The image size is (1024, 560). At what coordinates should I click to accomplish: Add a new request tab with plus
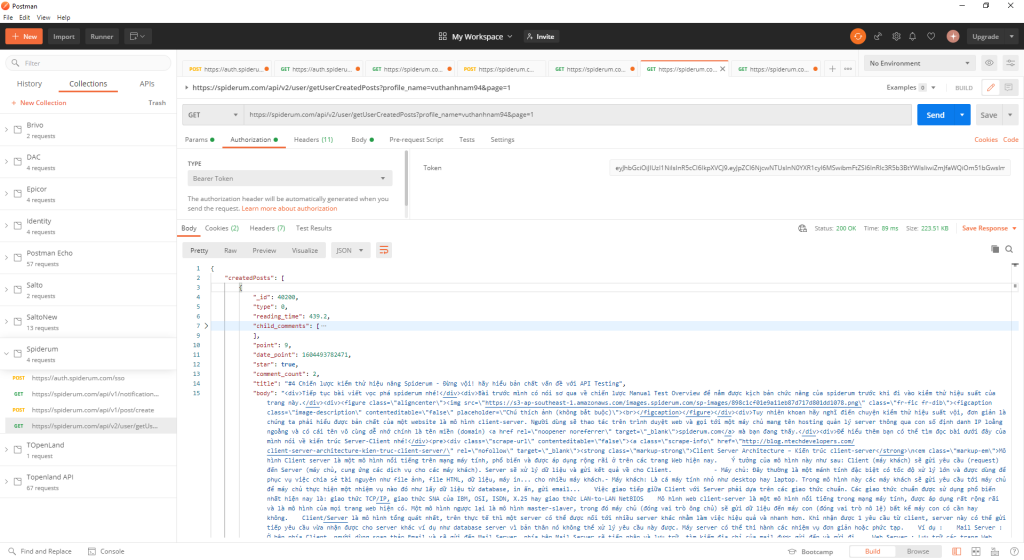(832, 69)
